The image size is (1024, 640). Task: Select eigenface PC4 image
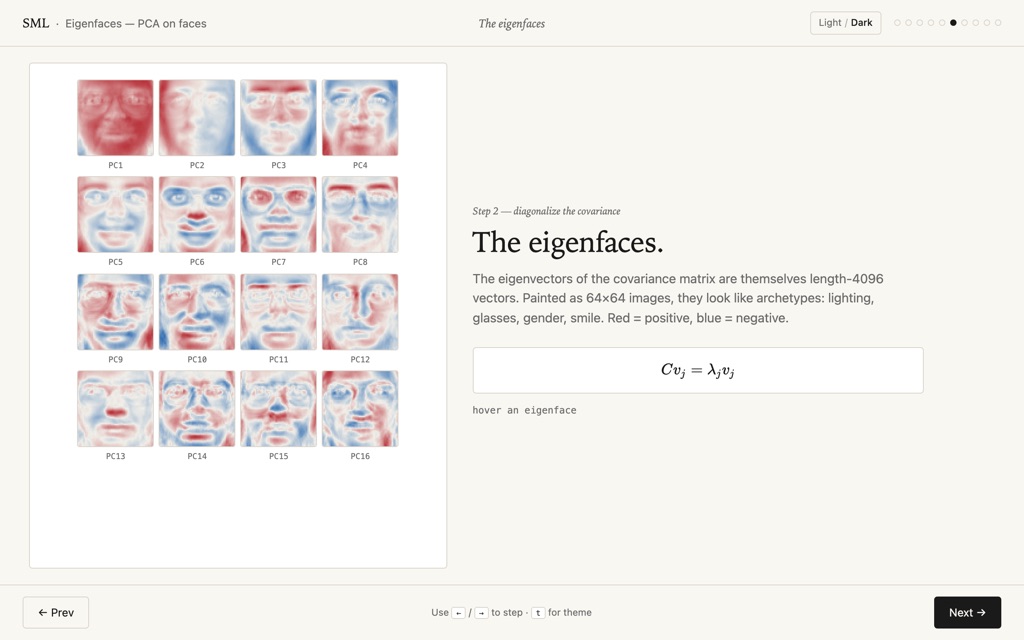coord(360,118)
